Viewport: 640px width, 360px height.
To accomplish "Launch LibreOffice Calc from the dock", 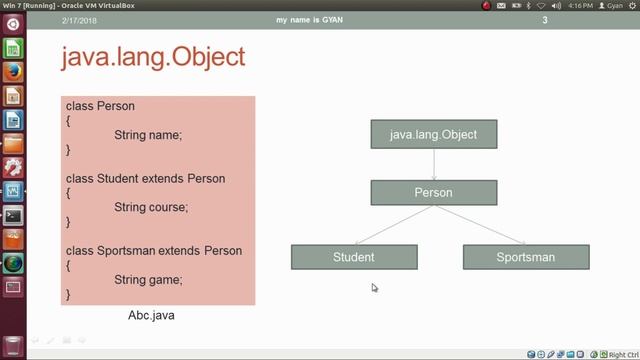I will coord(13,49).
